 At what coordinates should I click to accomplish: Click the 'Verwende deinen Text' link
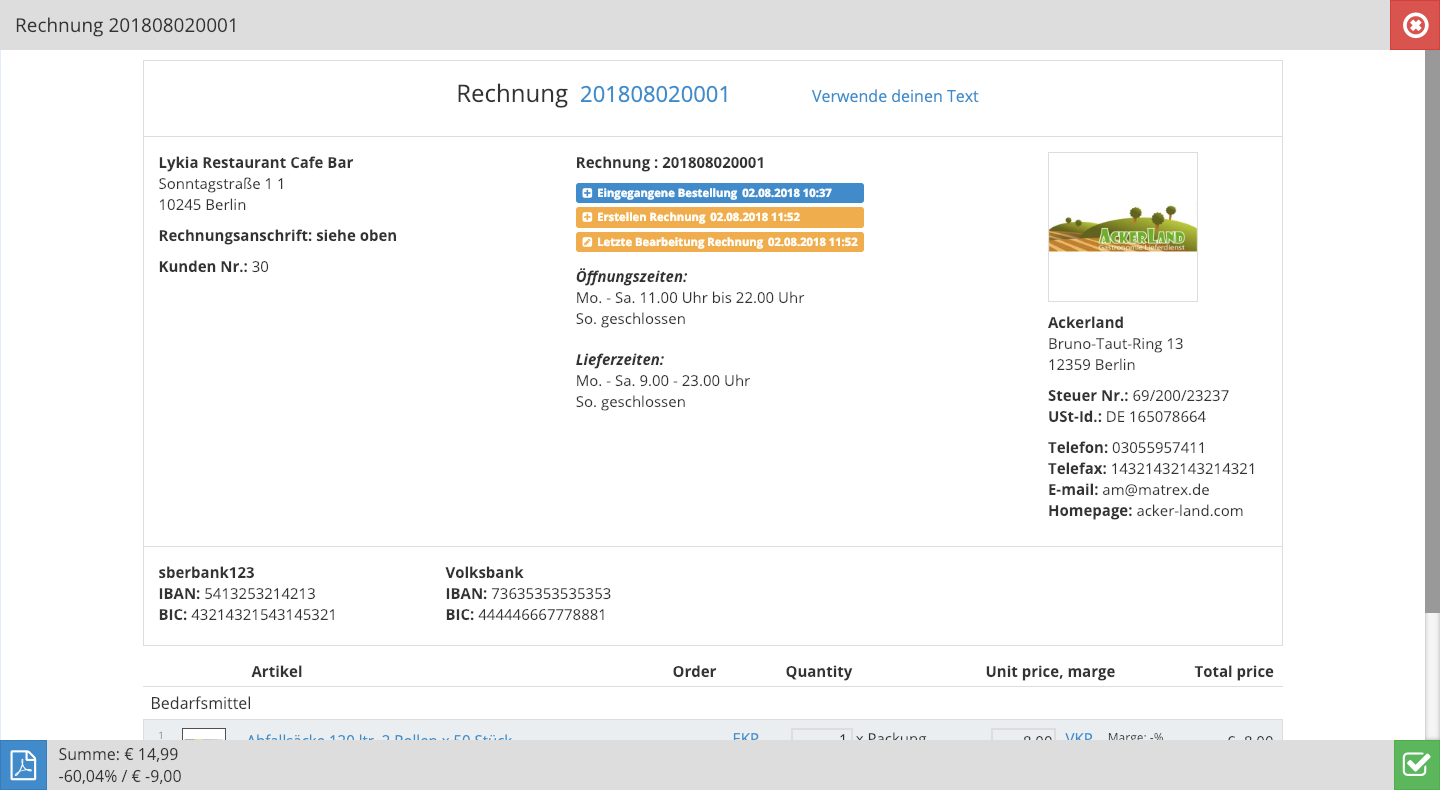895,96
